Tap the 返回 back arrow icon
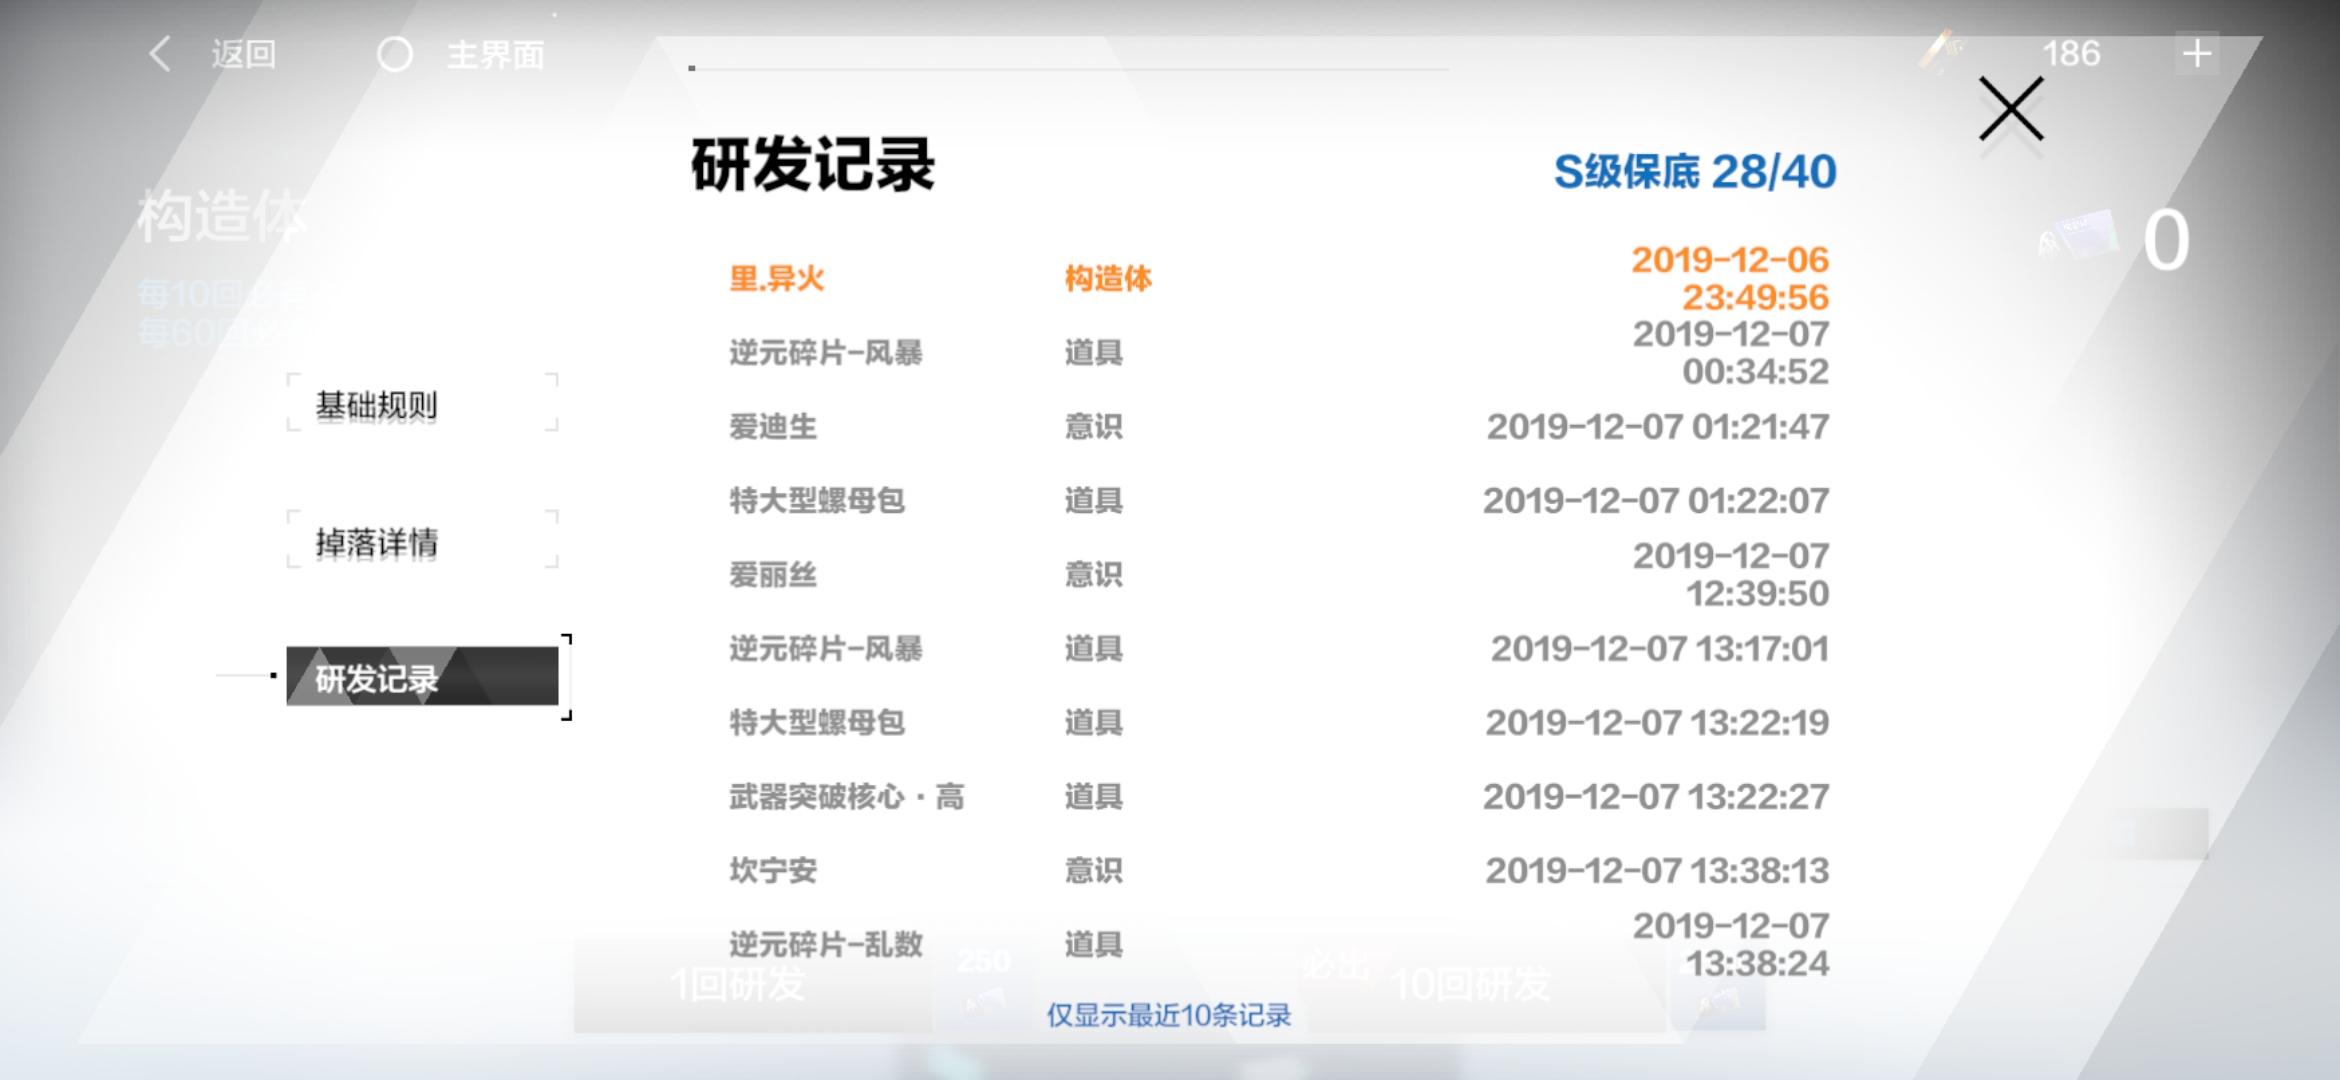2340x1080 pixels. click(x=160, y=54)
